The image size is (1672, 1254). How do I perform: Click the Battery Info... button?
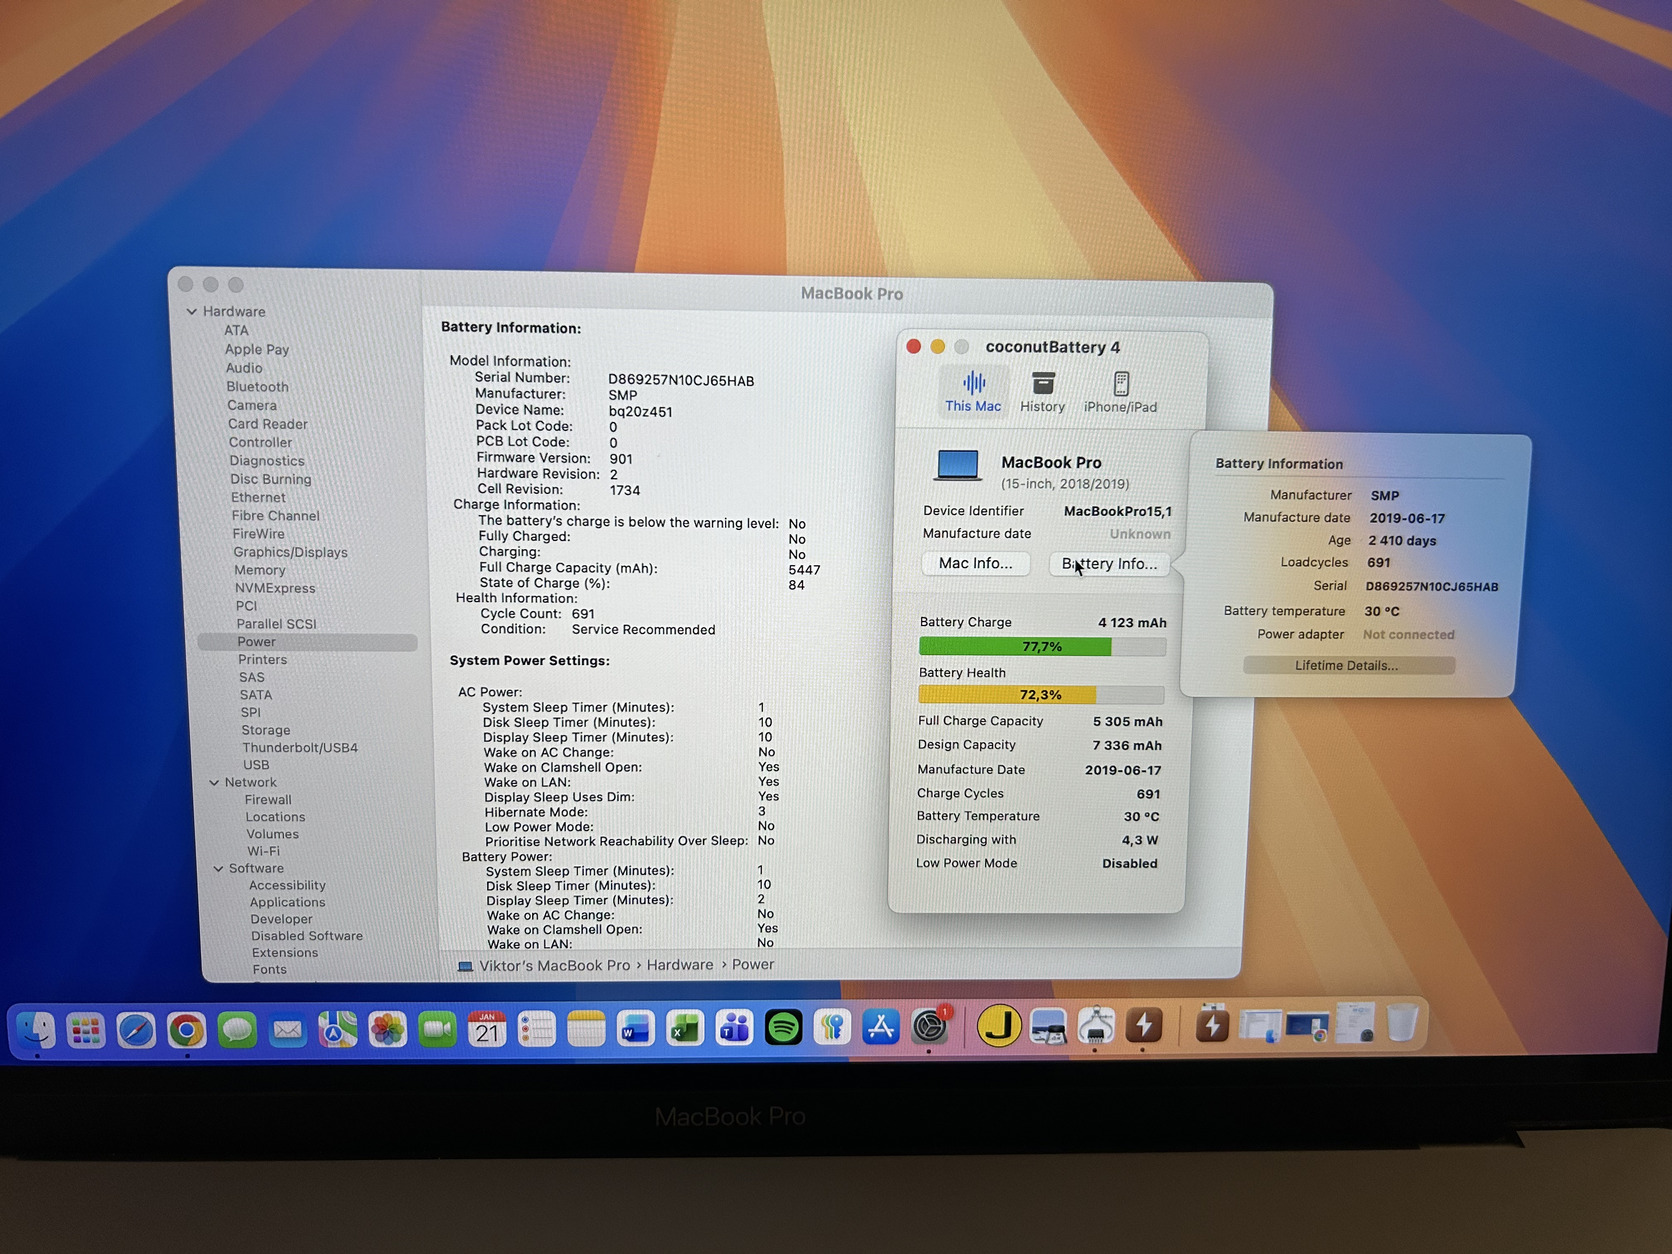tap(1109, 564)
